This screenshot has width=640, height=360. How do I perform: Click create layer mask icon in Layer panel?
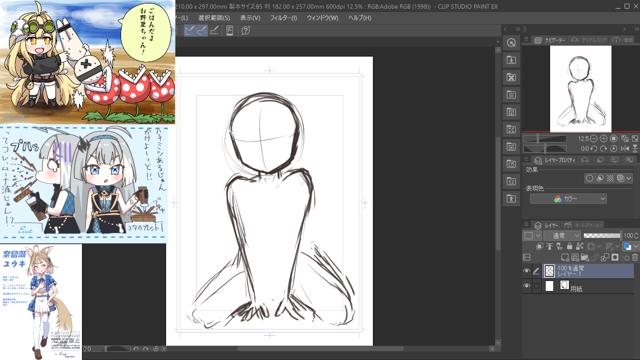pos(615,258)
